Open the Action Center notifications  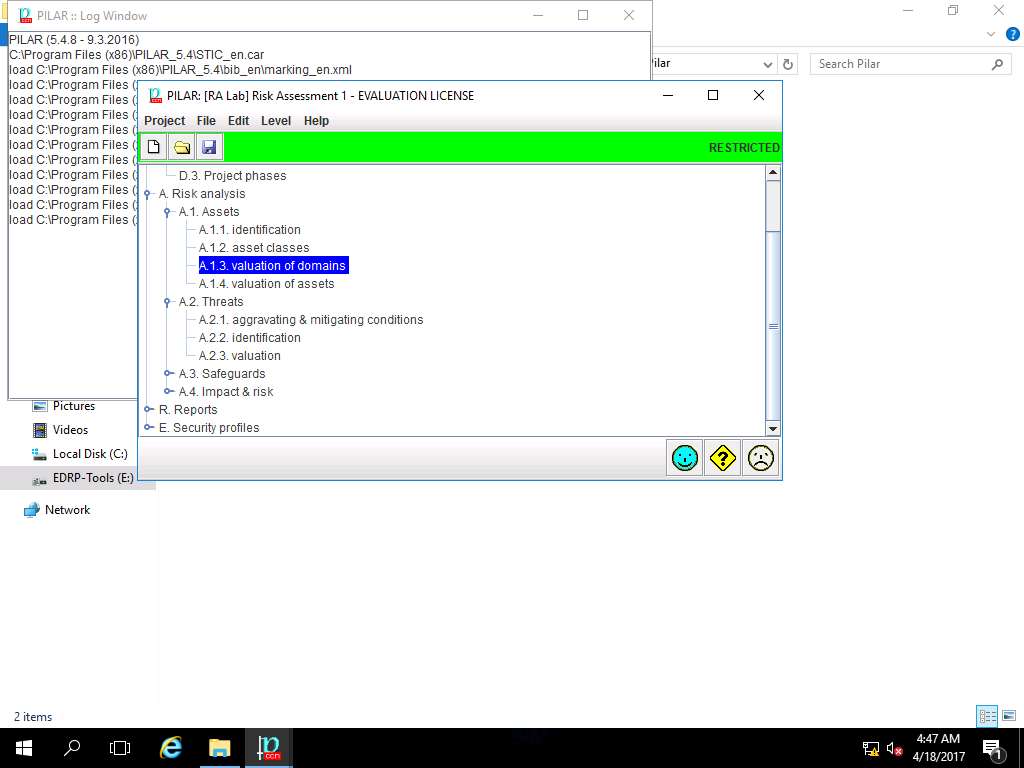[x=991, y=748]
